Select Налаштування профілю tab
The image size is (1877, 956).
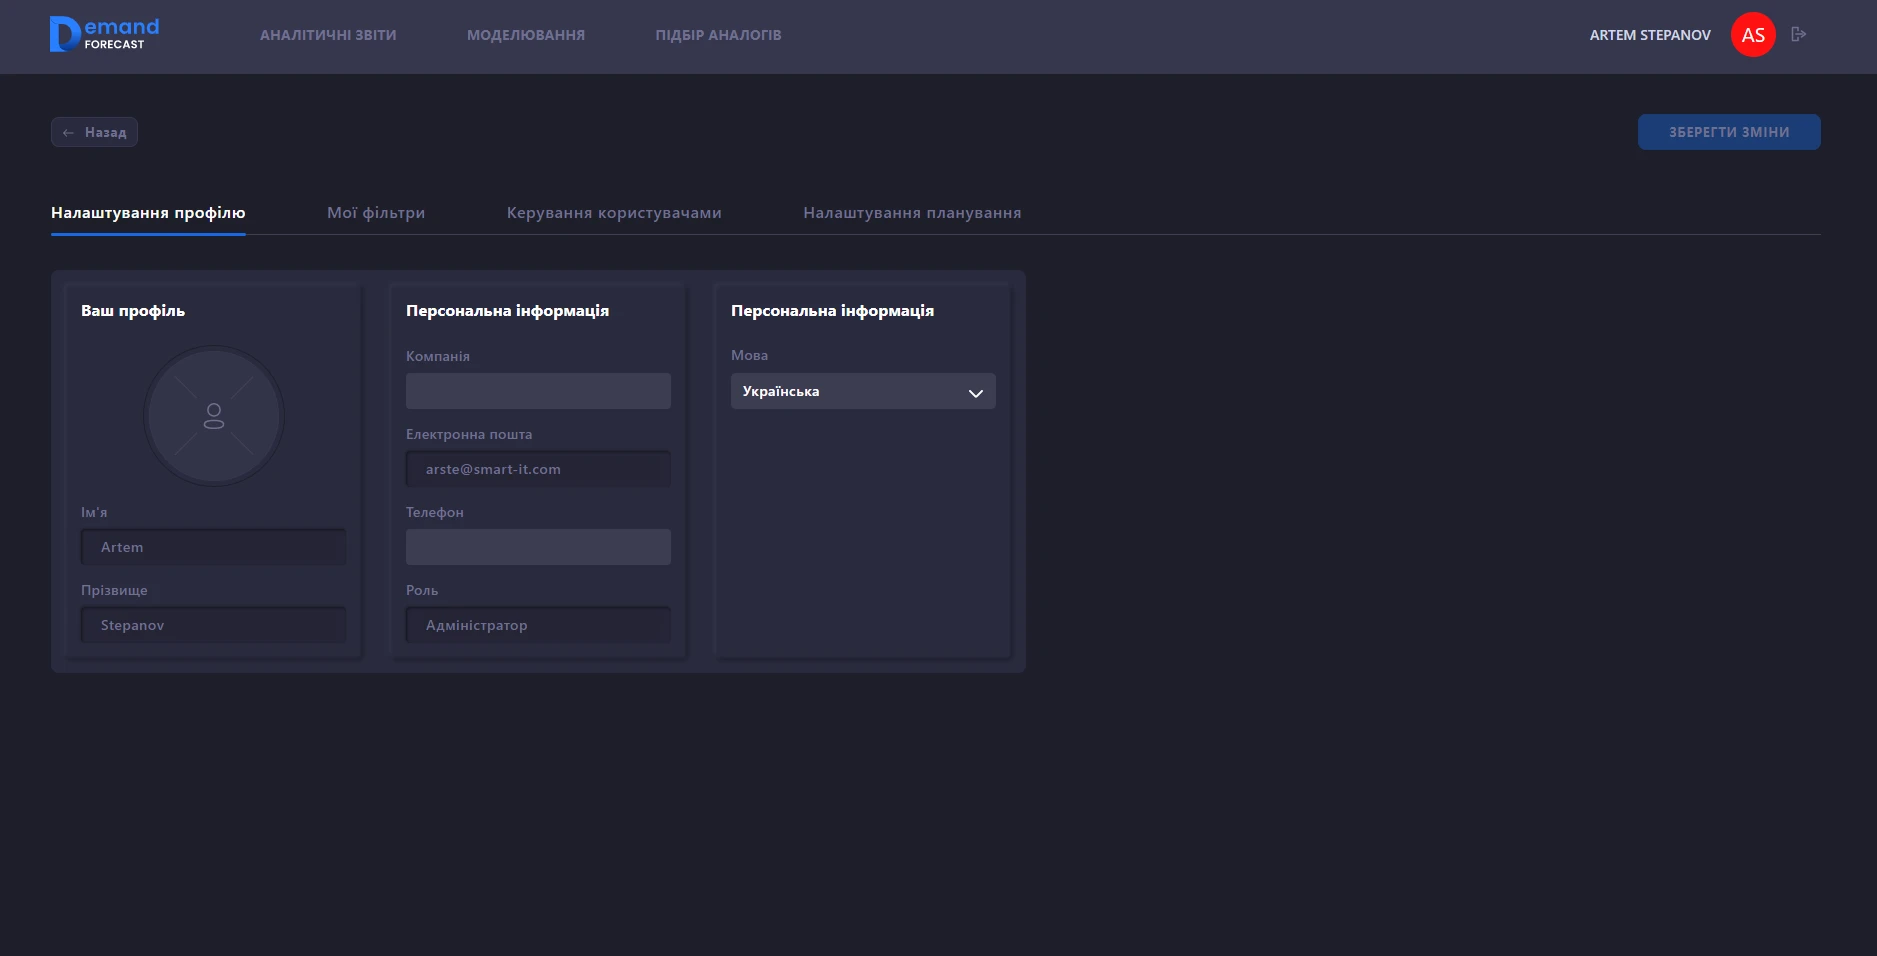pos(148,213)
